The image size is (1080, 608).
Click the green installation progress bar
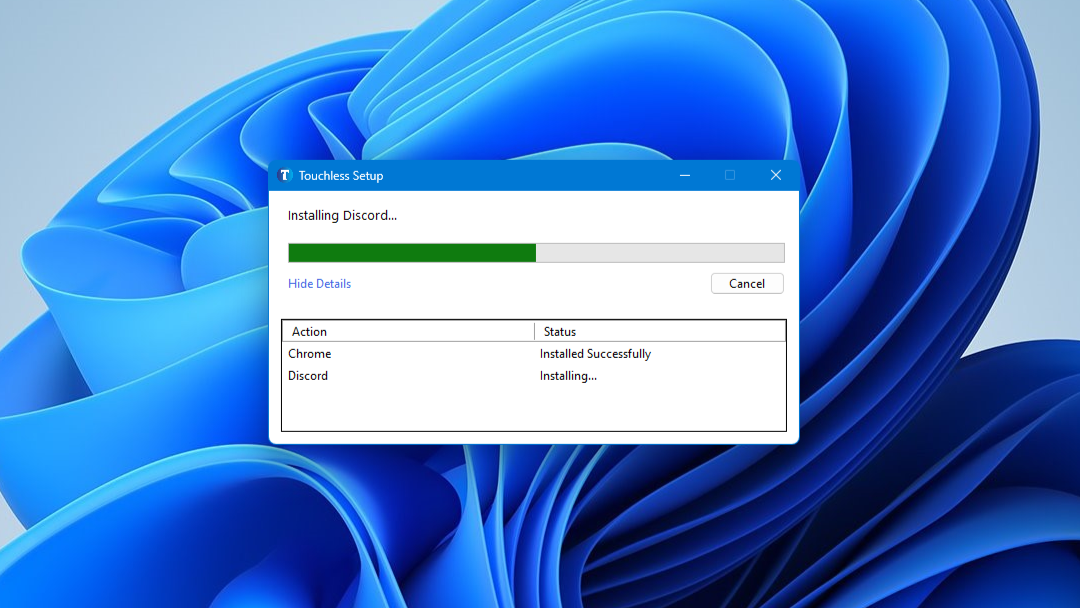[536, 253]
